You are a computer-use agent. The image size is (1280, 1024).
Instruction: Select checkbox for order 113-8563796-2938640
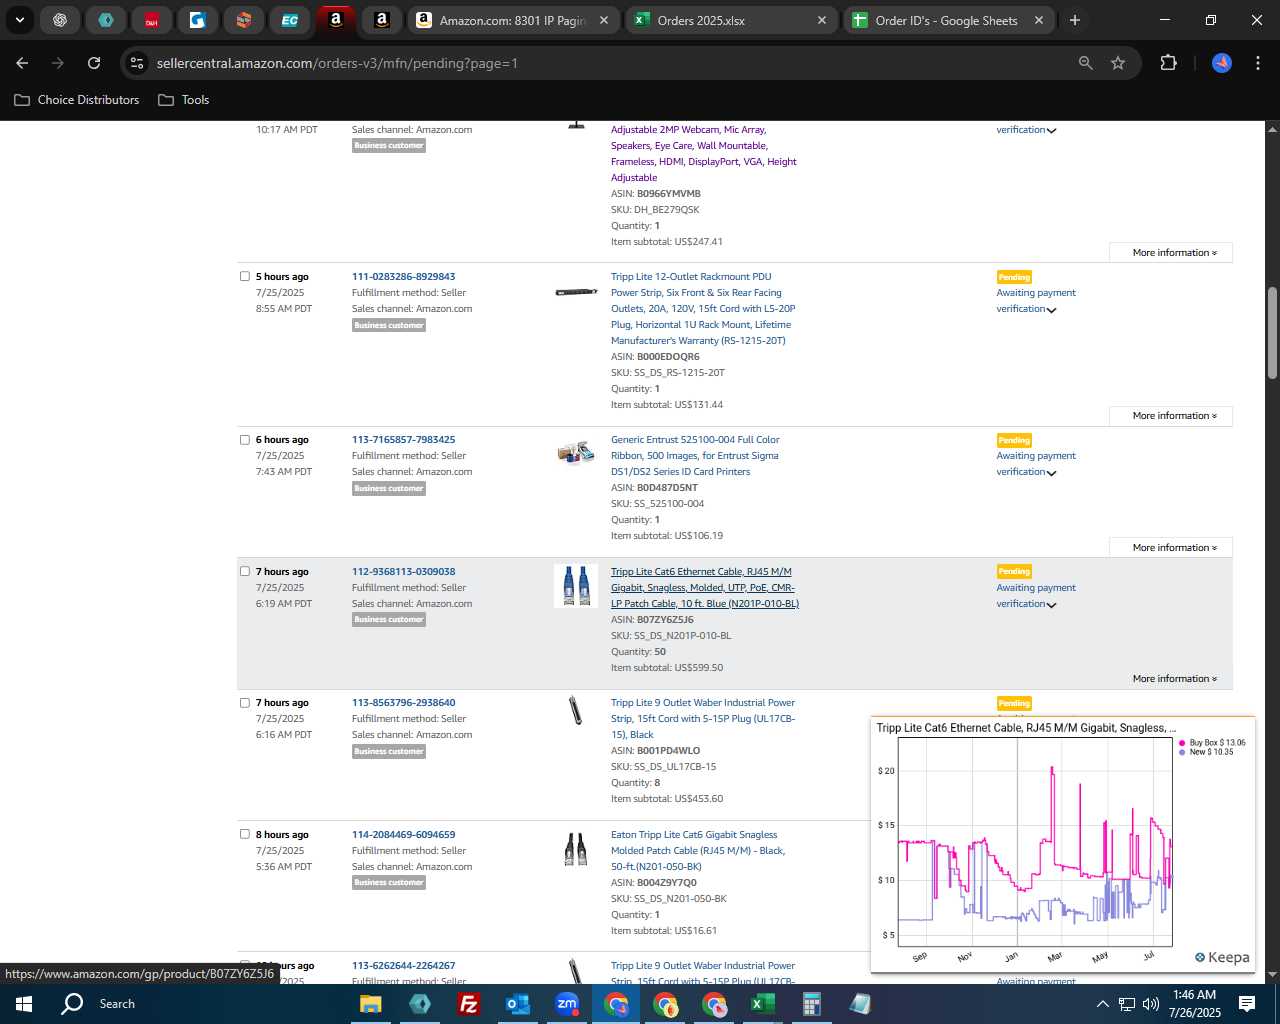click(245, 702)
